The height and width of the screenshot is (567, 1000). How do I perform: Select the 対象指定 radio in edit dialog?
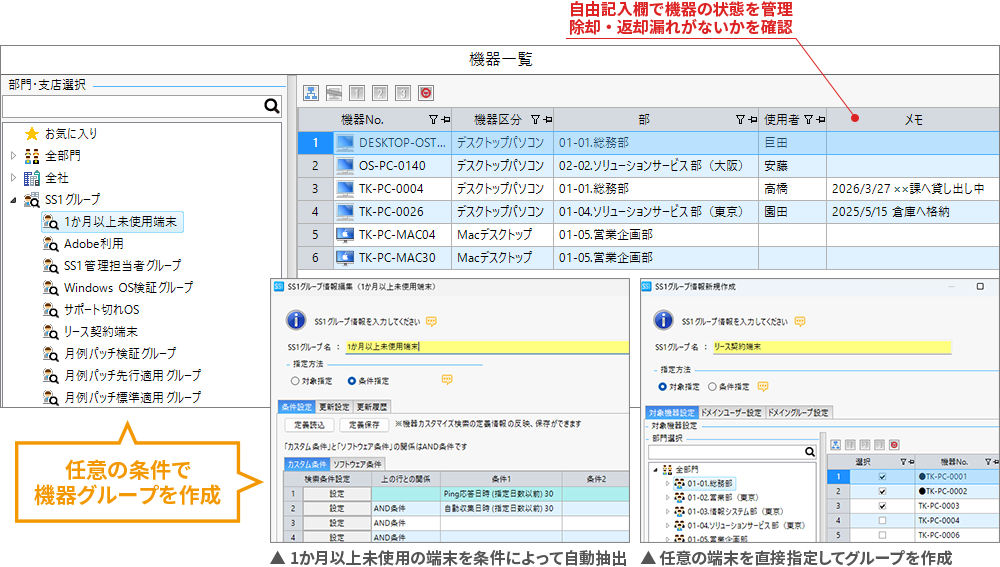point(295,381)
